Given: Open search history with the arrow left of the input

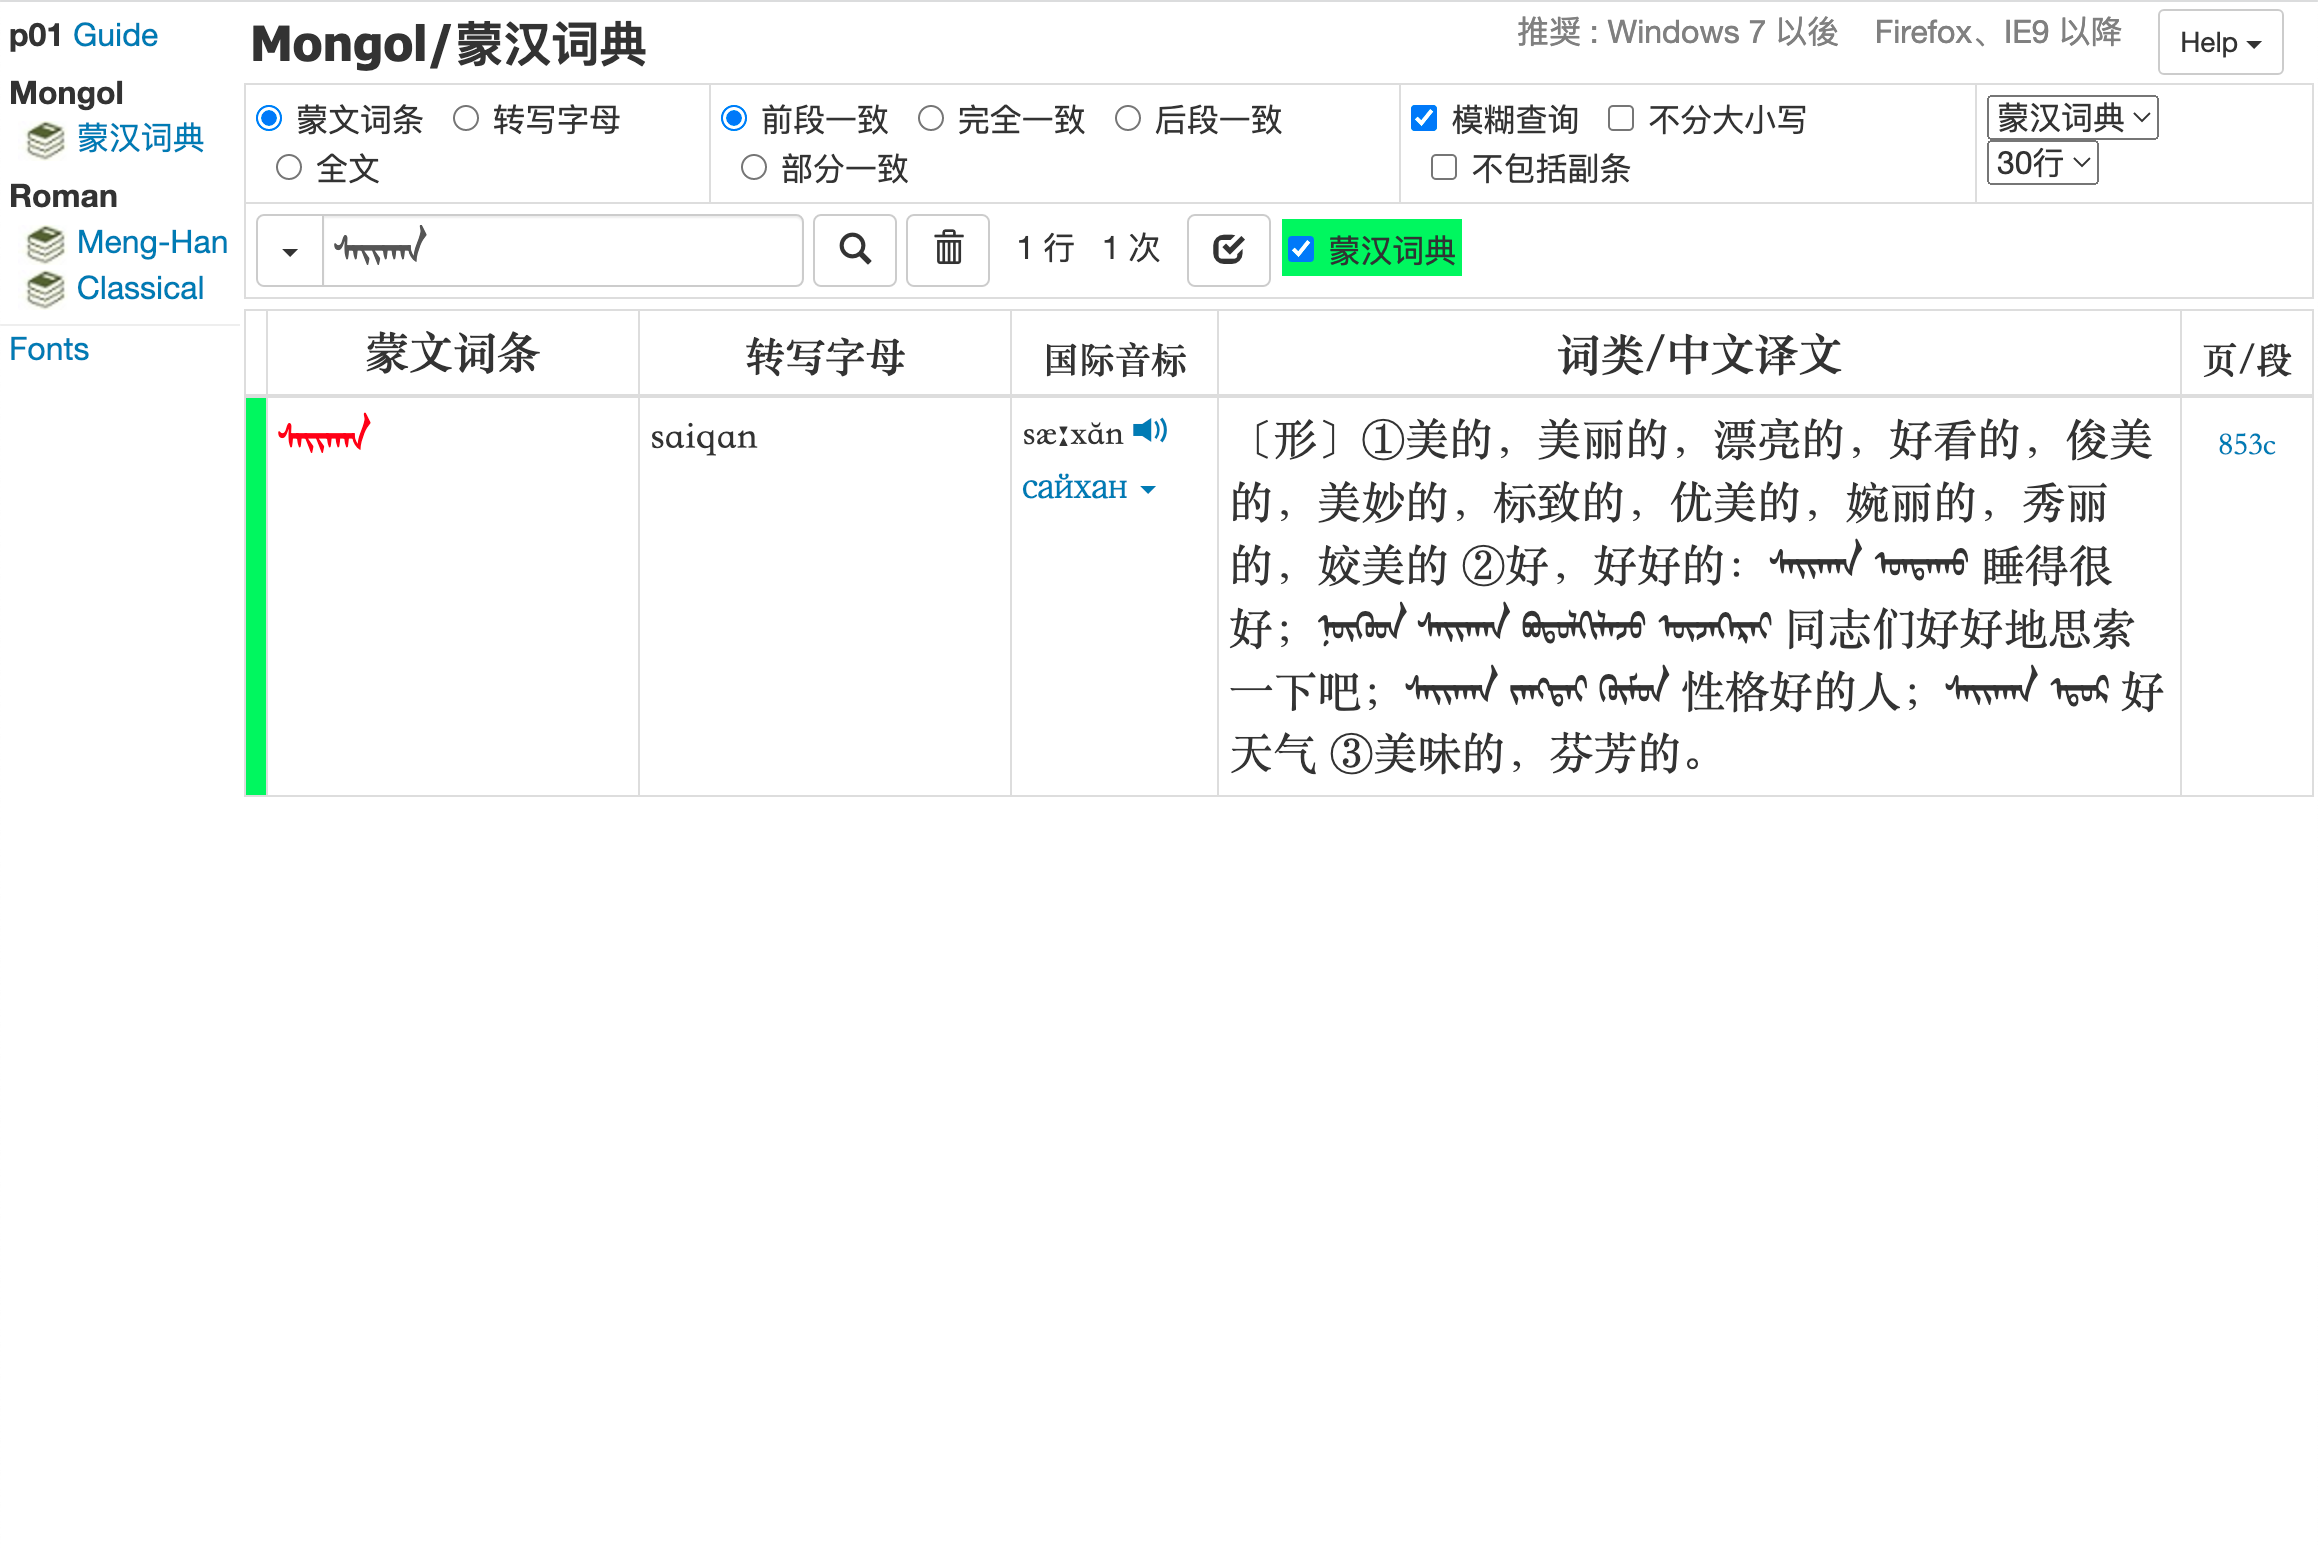Looking at the screenshot, I should tap(288, 250).
